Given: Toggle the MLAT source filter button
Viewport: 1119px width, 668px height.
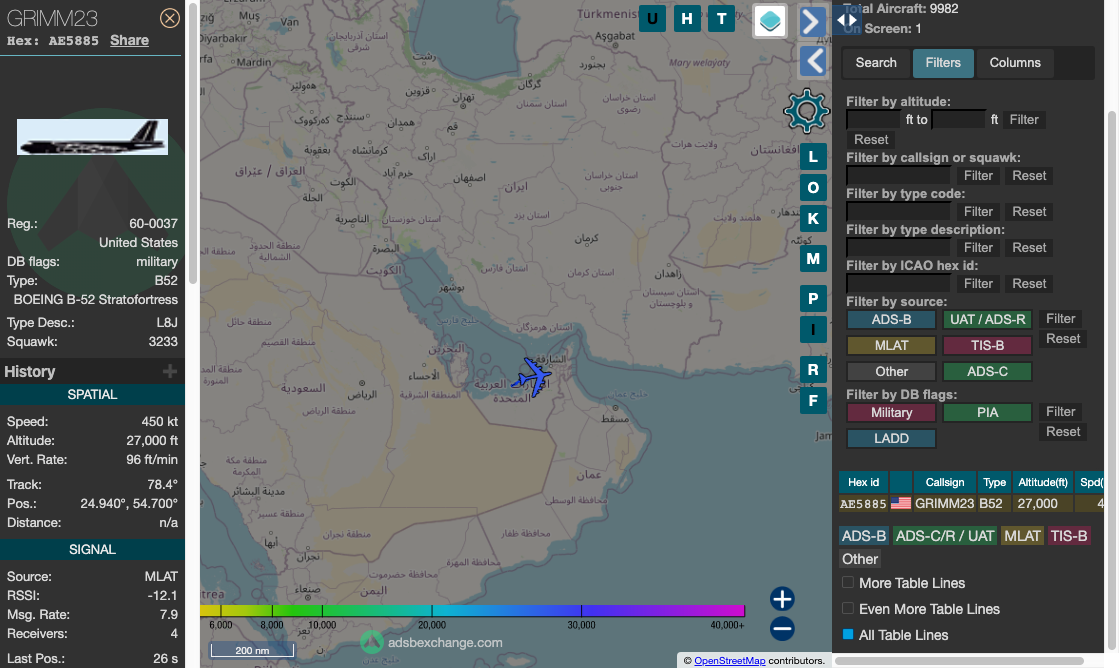Looking at the screenshot, I should coord(891,345).
